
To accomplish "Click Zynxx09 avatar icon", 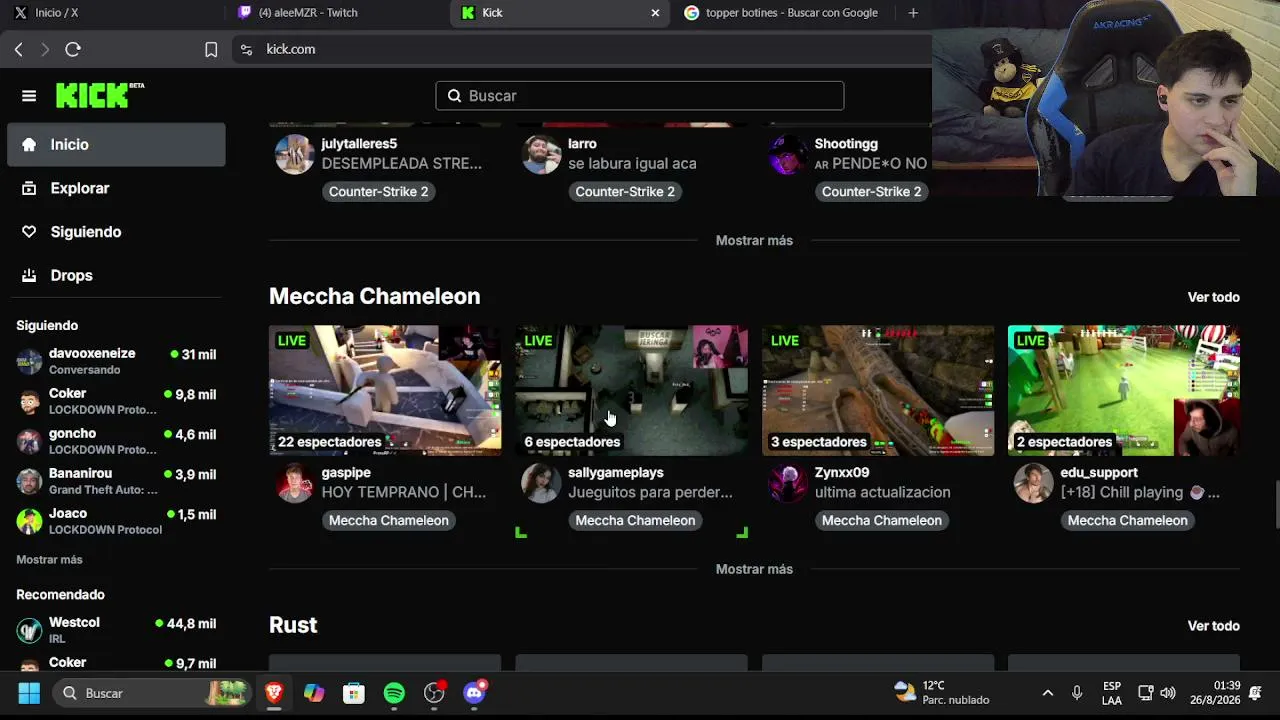I will click(787, 484).
